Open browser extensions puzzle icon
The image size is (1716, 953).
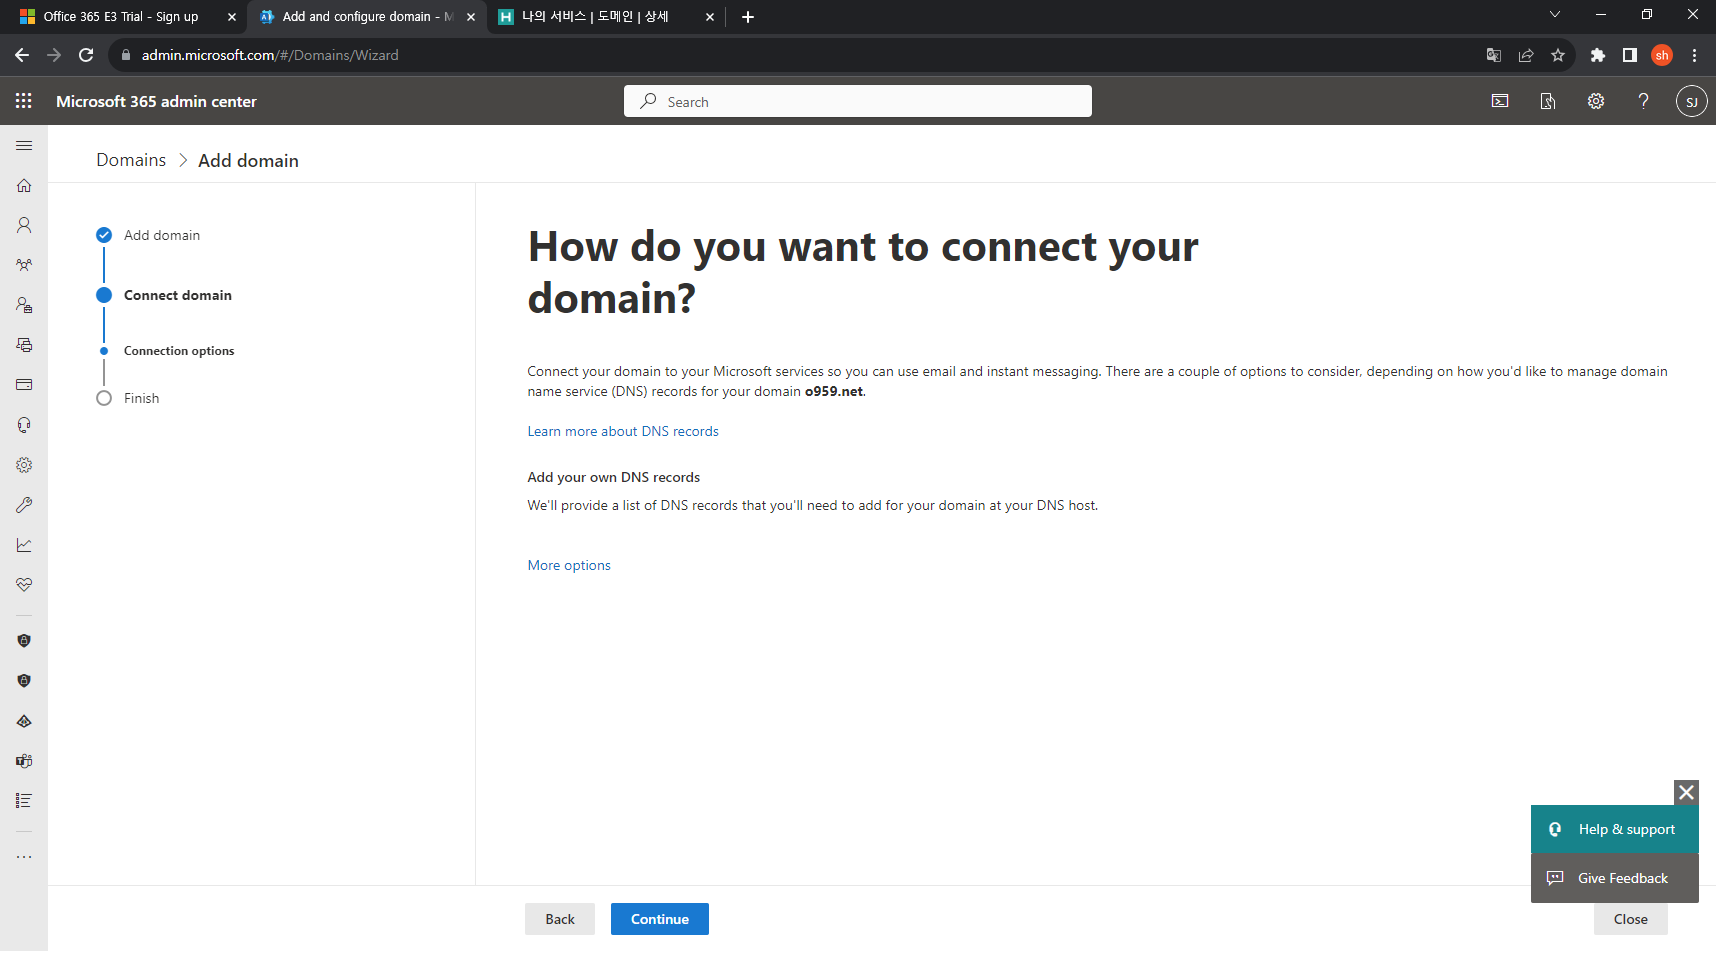(1598, 55)
